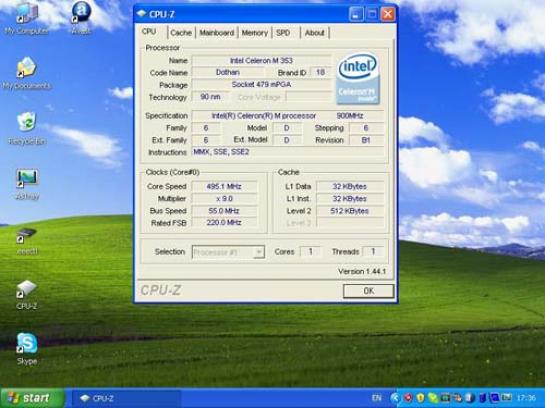The image size is (545, 408).
Task: Select the CPU-Z taskbar button
Action: 127,398
